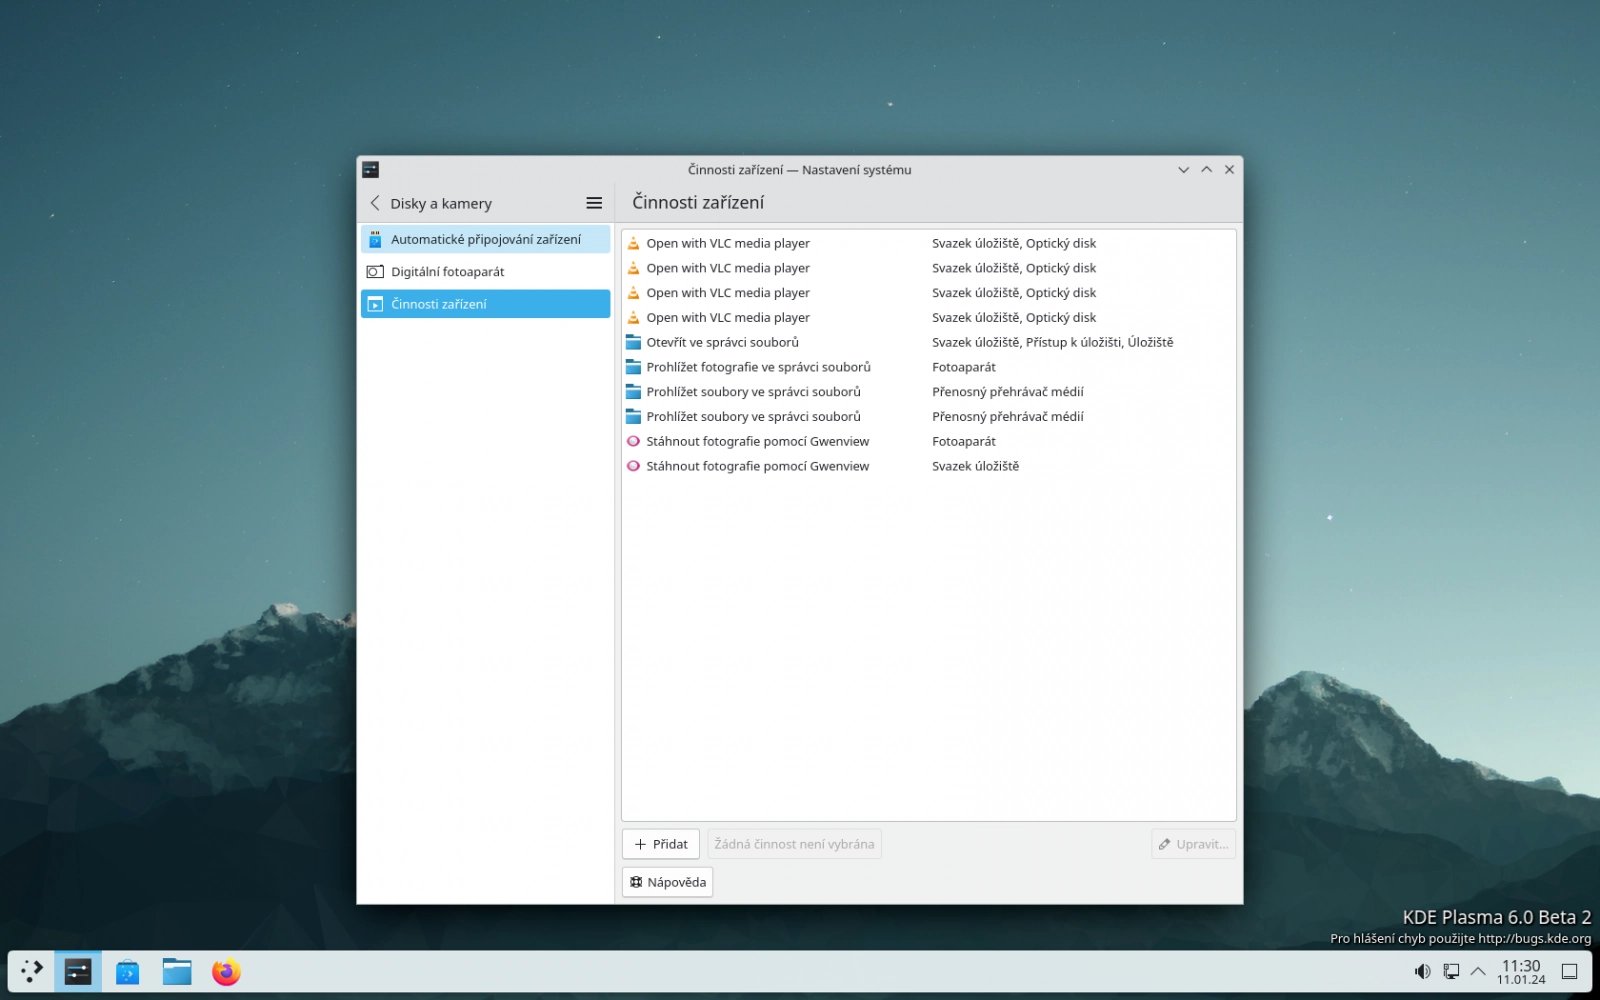The image size is (1600, 1000).
Task: Expand hidden system tray icons
Action: tap(1478, 971)
